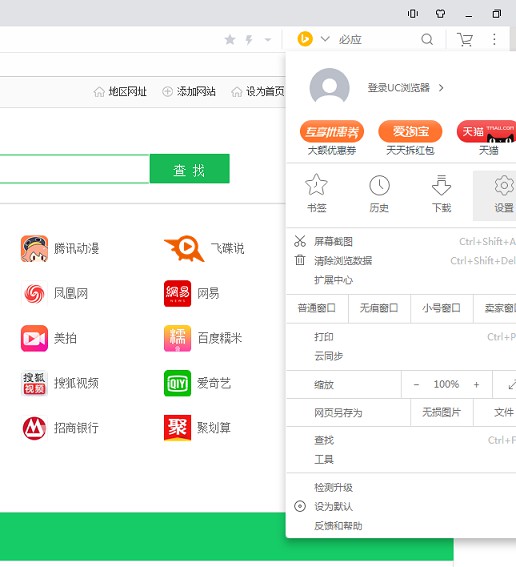Save page as 无损图片
Screen dimensions: 516x567
pos(442,412)
